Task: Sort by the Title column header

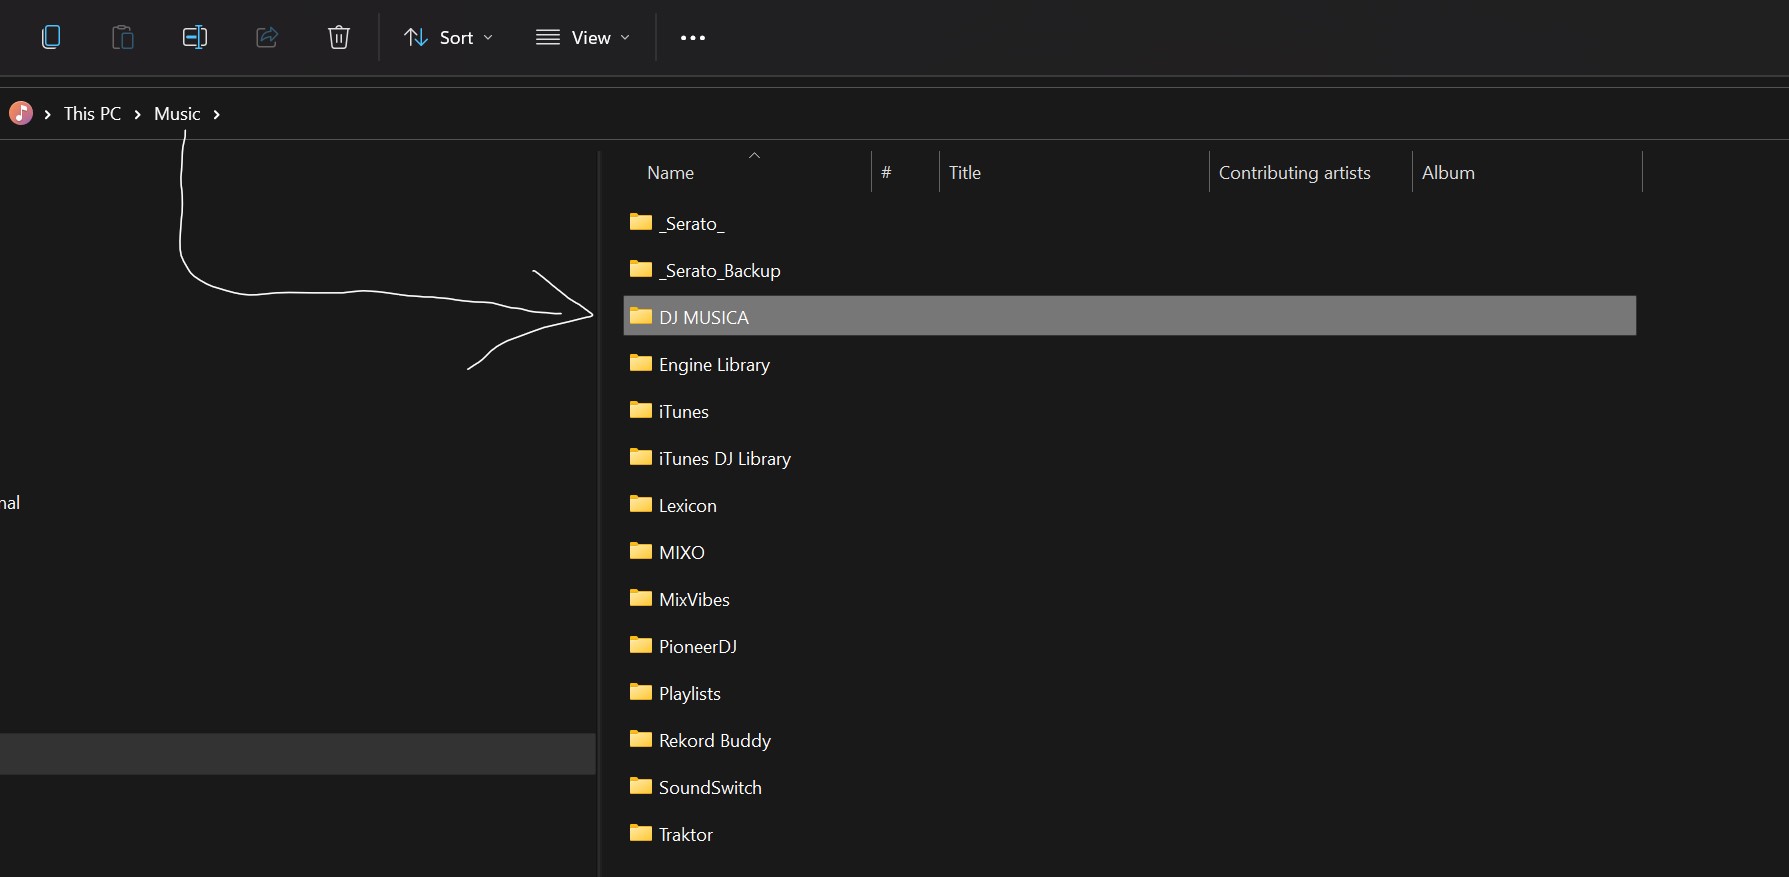Action: point(965,173)
